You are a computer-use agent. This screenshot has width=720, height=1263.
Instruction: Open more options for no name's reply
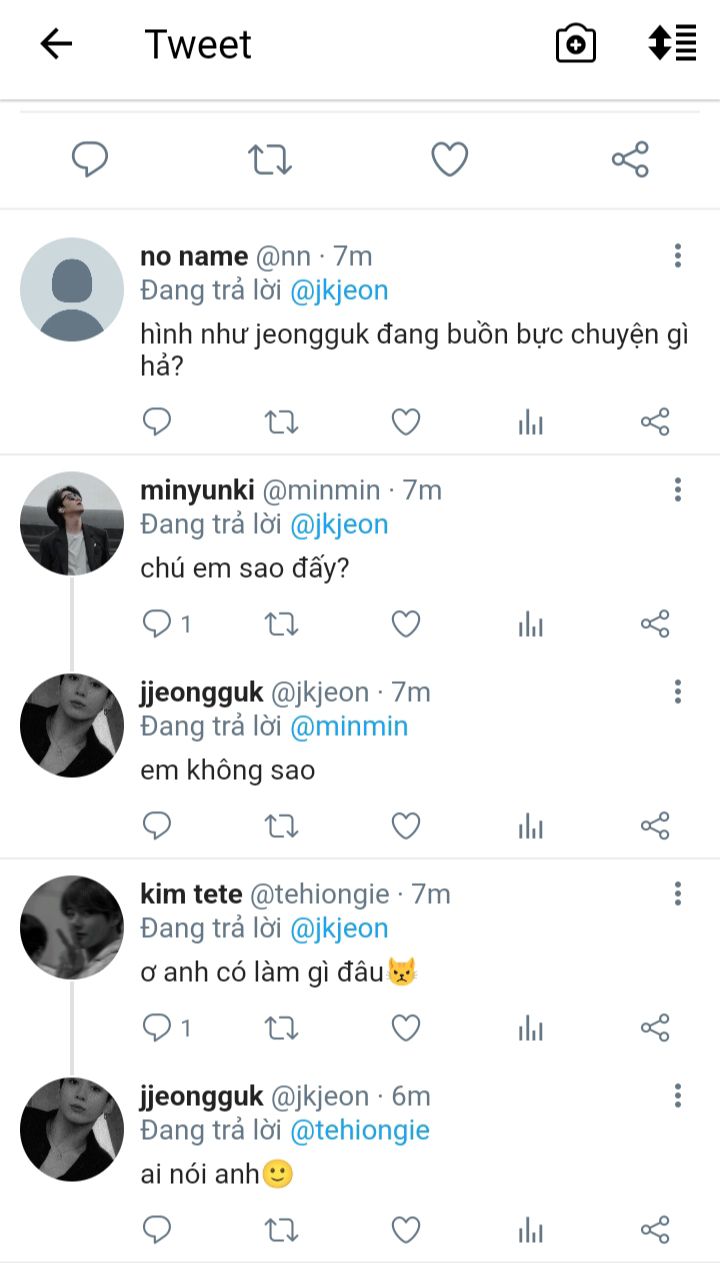[677, 256]
